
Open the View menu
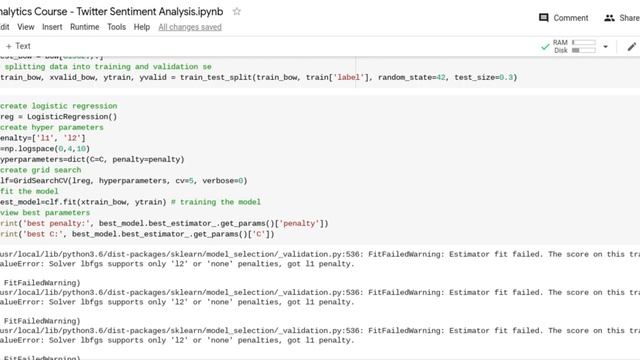pos(26,27)
